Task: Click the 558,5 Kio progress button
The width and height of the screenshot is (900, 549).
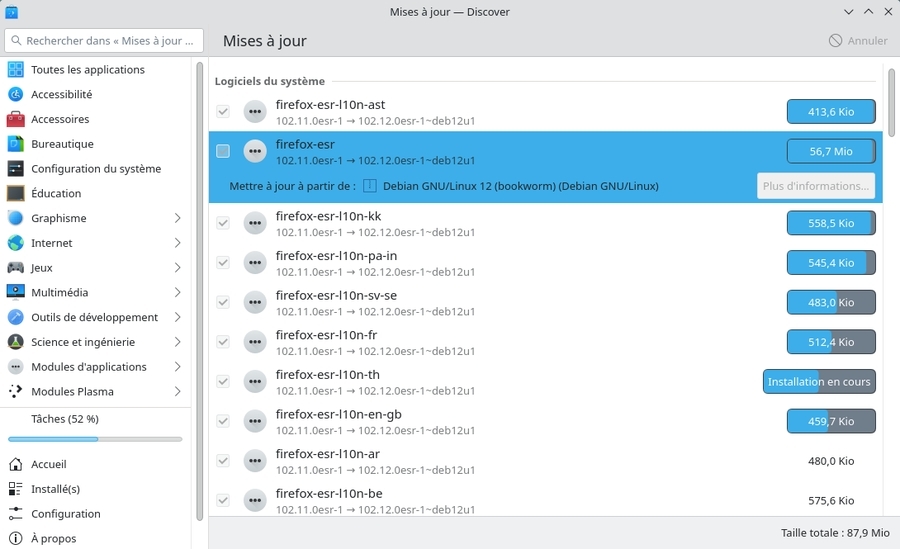Action: (831, 223)
